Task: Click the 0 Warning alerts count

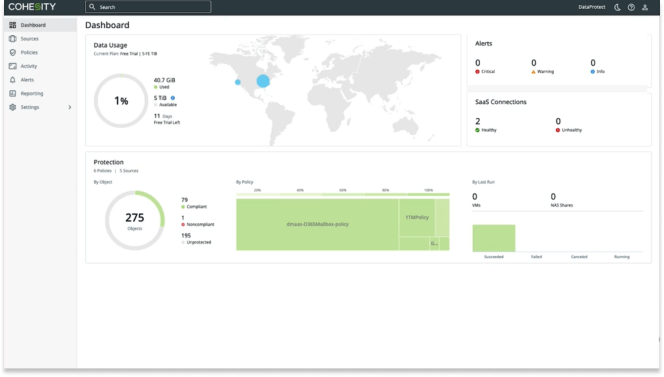Action: 534,63
